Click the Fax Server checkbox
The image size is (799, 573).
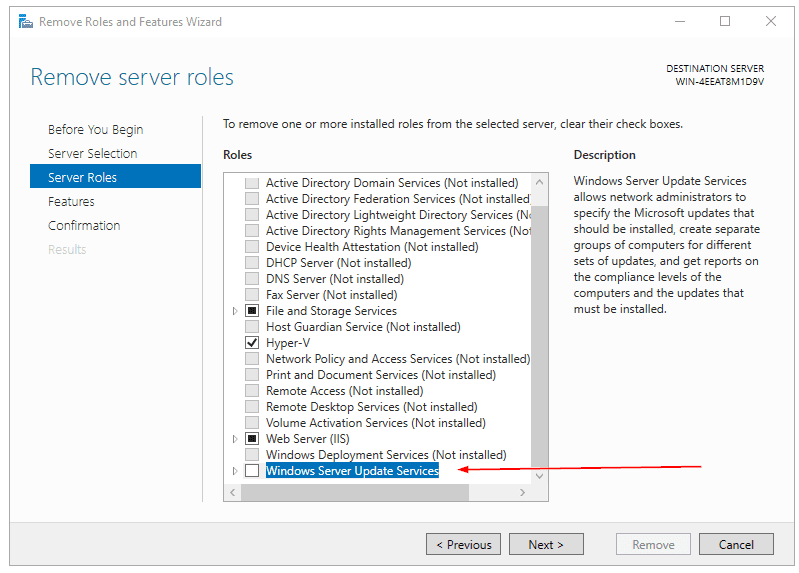click(x=252, y=295)
